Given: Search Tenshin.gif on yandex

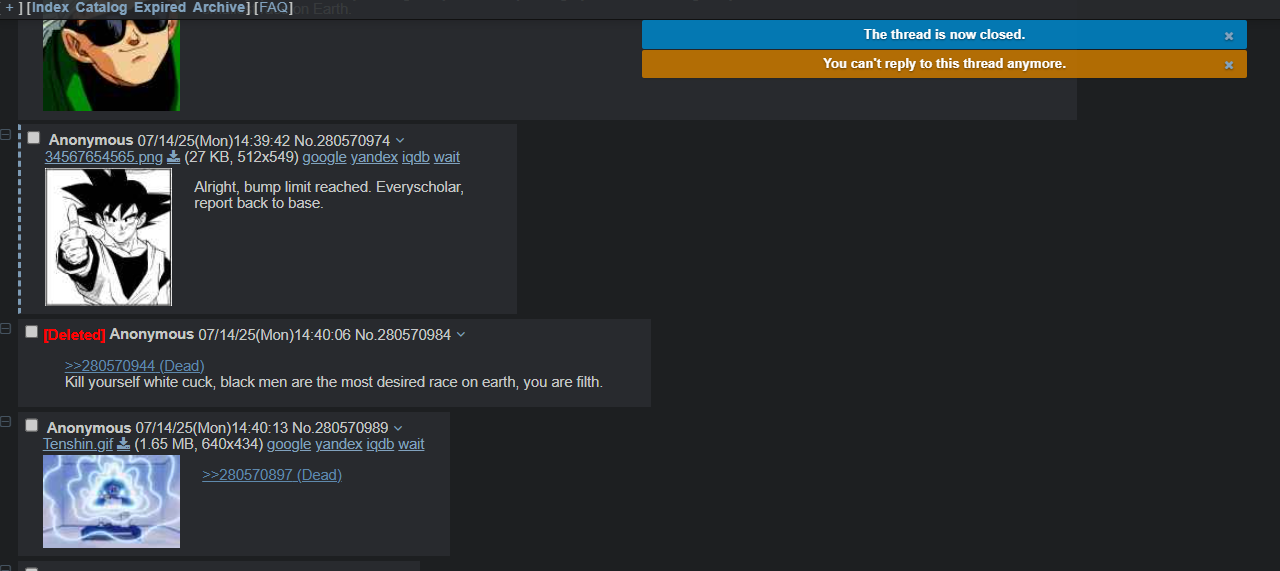Looking at the screenshot, I should tap(338, 444).
